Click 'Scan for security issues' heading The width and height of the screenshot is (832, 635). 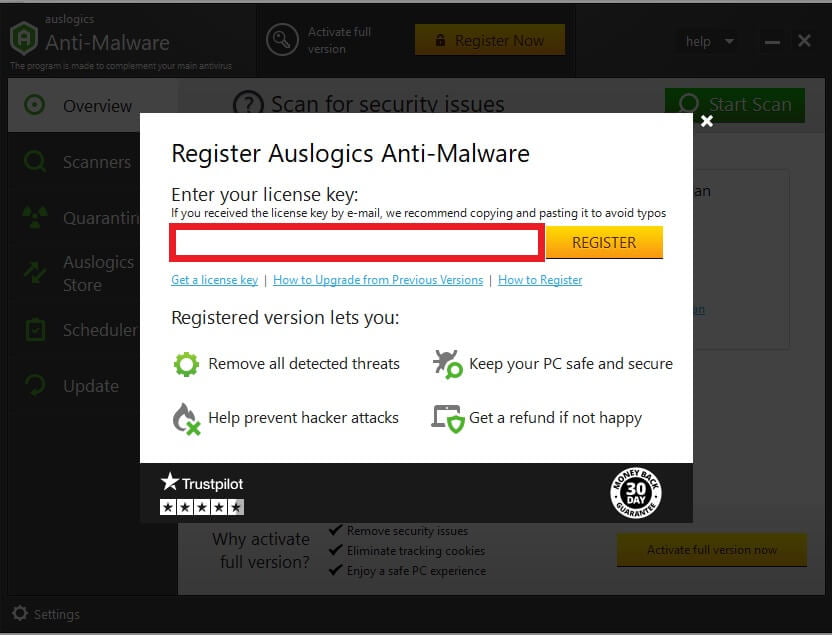(388, 104)
